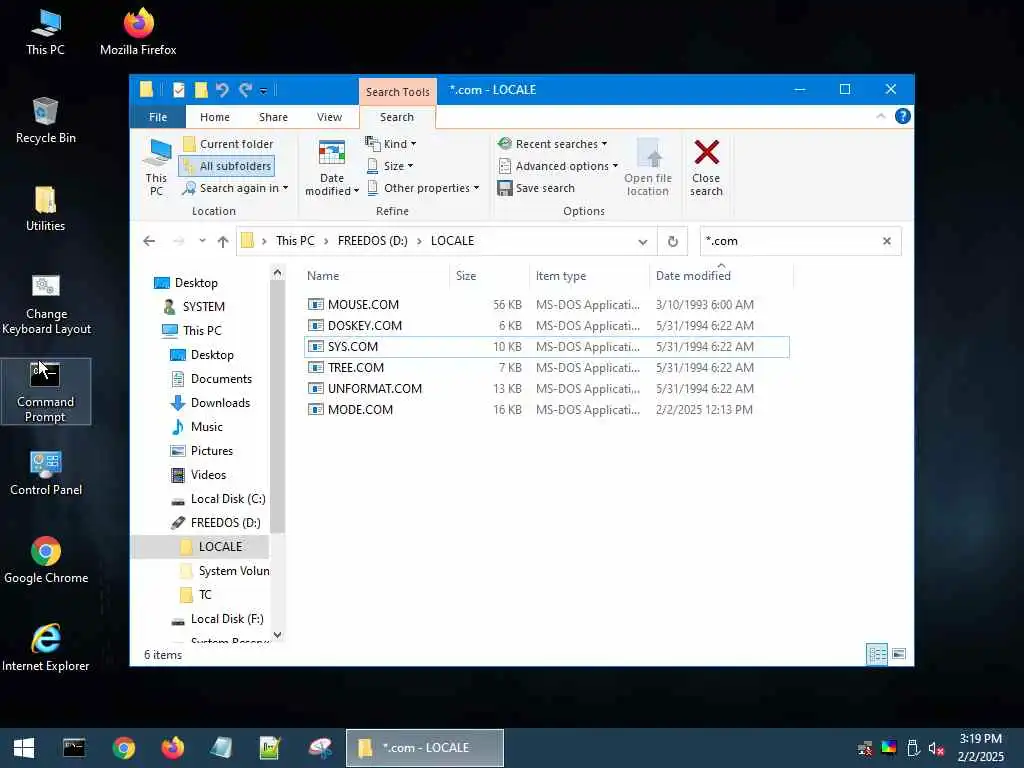1024x768 pixels.
Task: Clear the search box with X
Action: click(887, 241)
